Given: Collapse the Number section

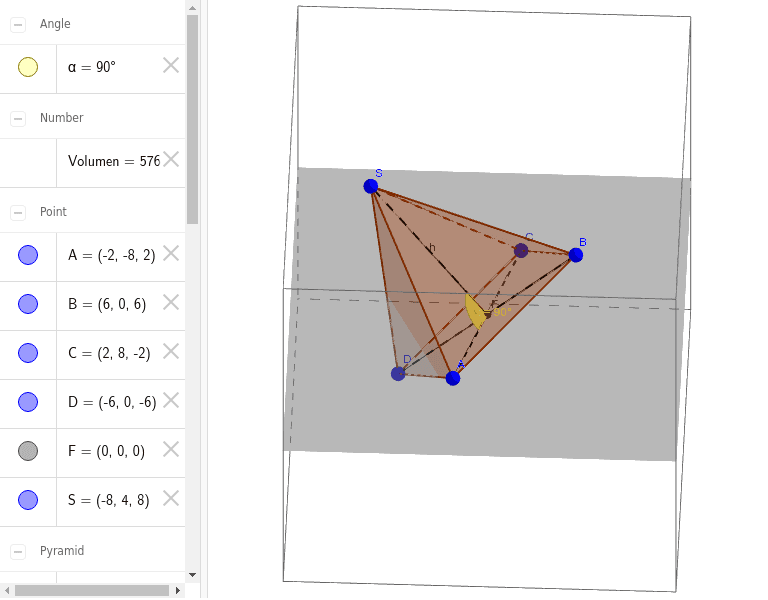Looking at the screenshot, I should 18,119.
